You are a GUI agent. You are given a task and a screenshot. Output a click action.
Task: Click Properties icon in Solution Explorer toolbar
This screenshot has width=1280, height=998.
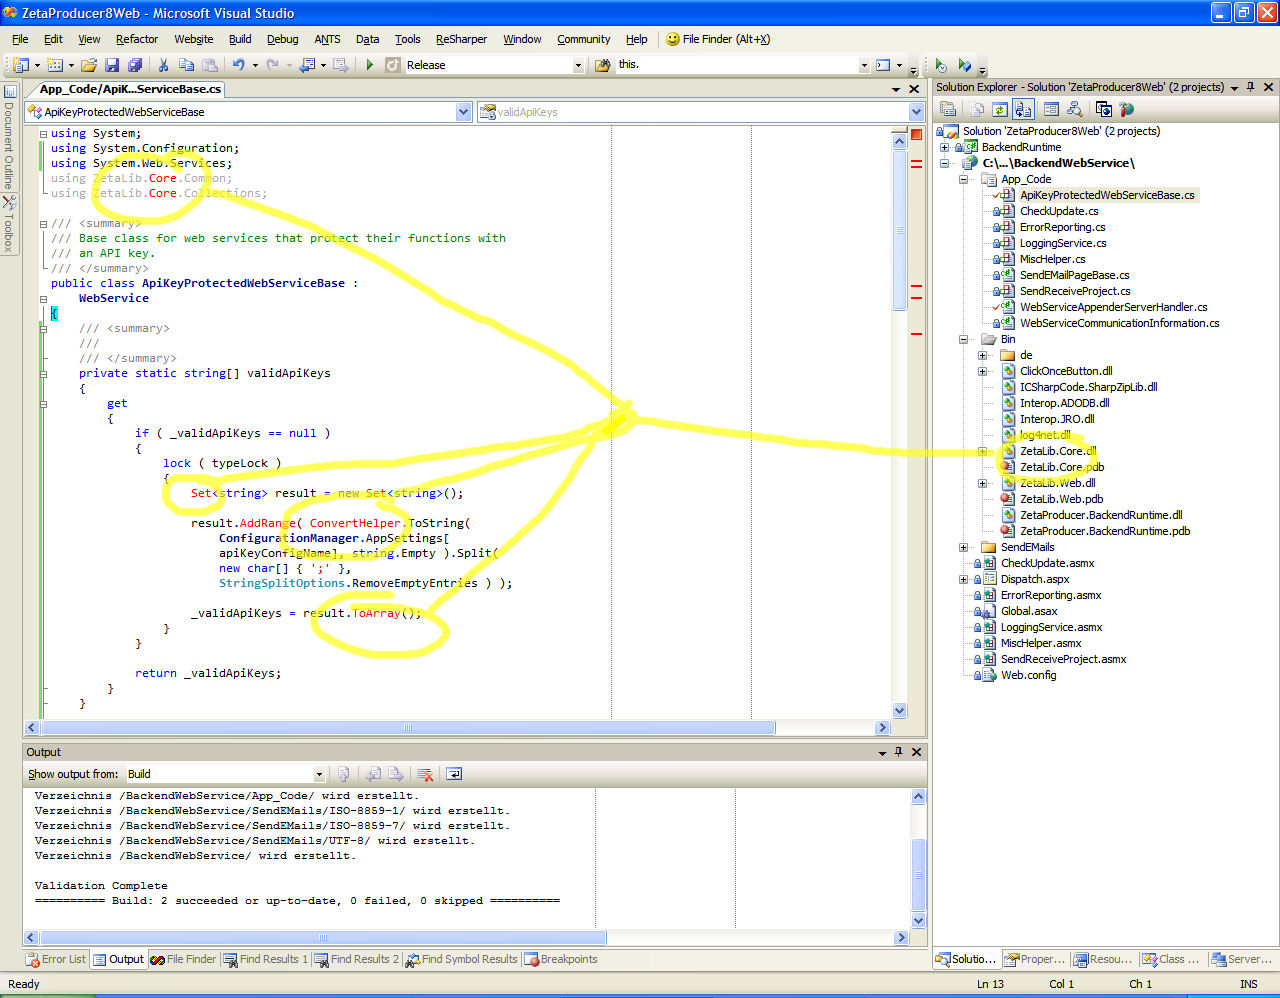[947, 109]
